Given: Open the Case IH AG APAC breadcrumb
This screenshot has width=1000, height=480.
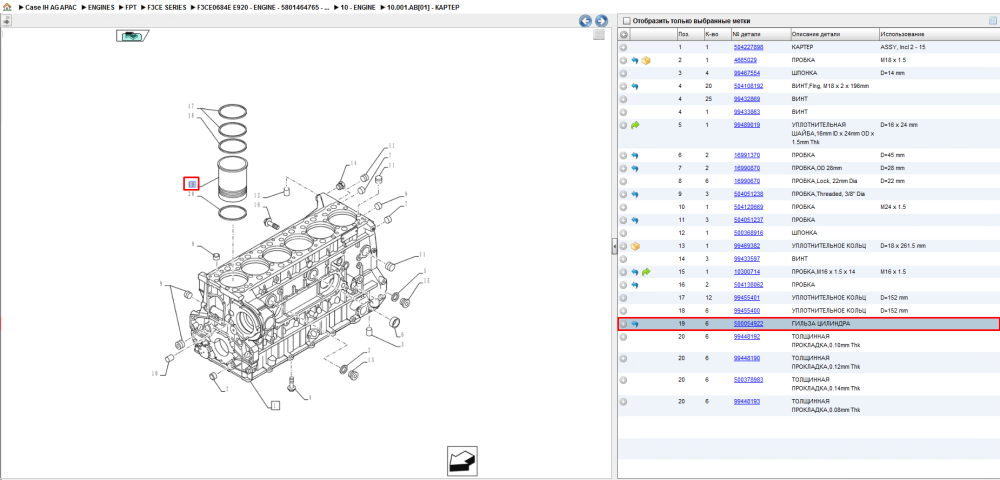Looking at the screenshot, I should click(50, 7).
